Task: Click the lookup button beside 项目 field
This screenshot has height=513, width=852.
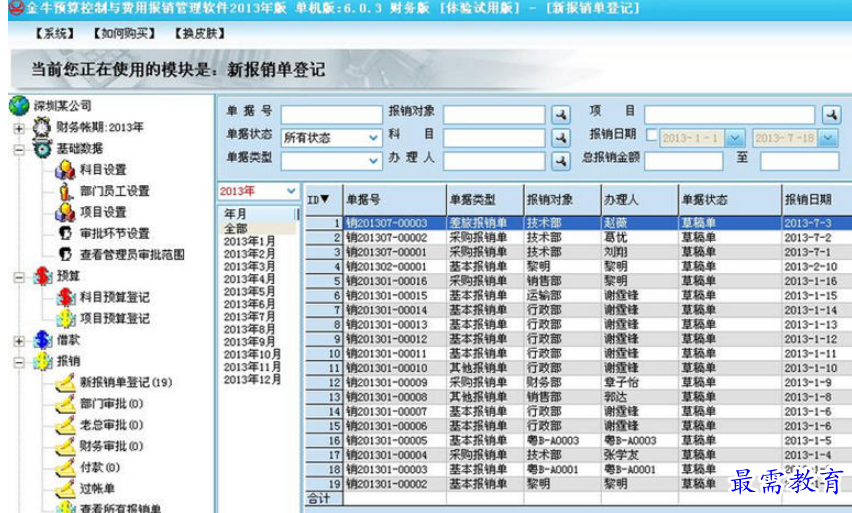Action: (x=830, y=114)
